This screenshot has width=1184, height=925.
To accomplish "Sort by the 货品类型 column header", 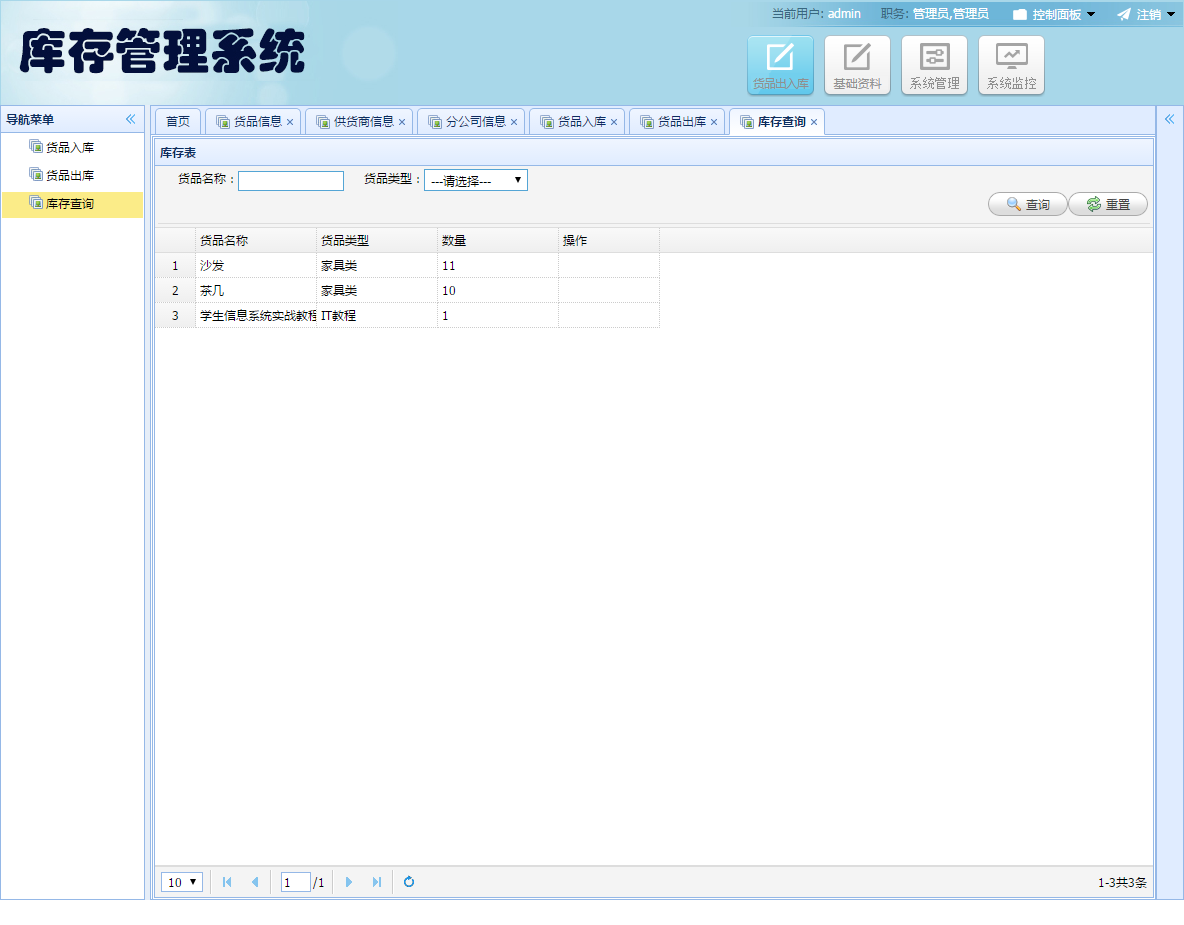I will click(377, 240).
